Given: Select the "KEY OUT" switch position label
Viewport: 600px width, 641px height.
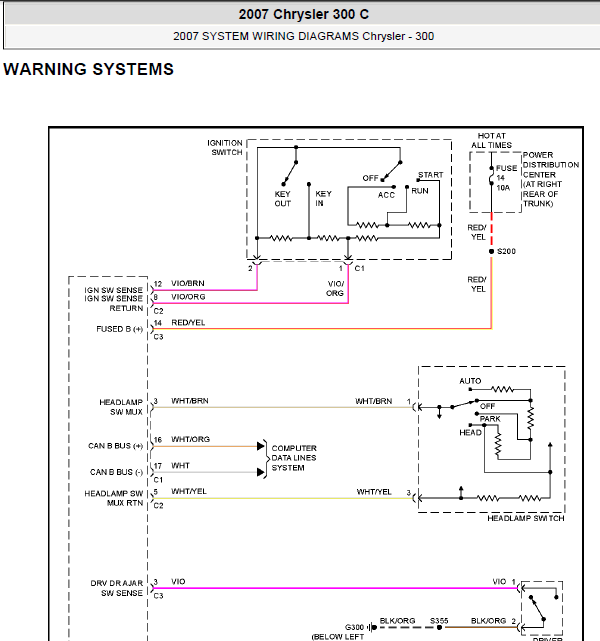Looking at the screenshot, I should tap(282, 199).
